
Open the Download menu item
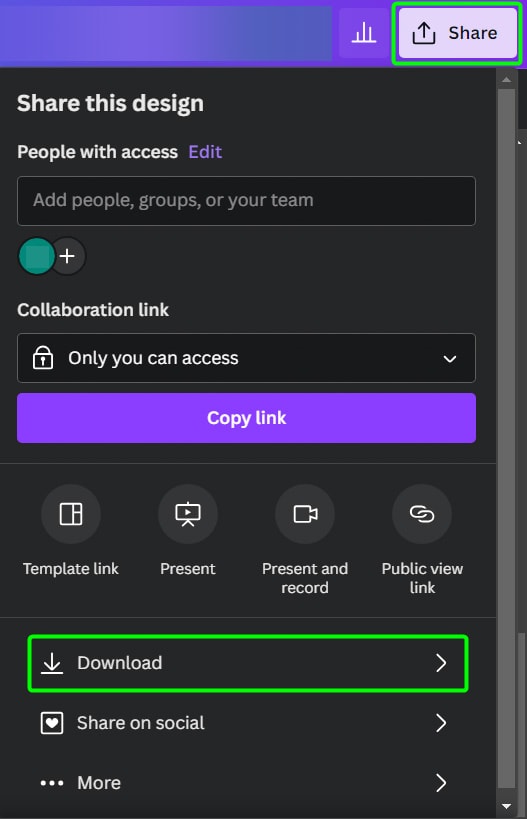pos(248,663)
